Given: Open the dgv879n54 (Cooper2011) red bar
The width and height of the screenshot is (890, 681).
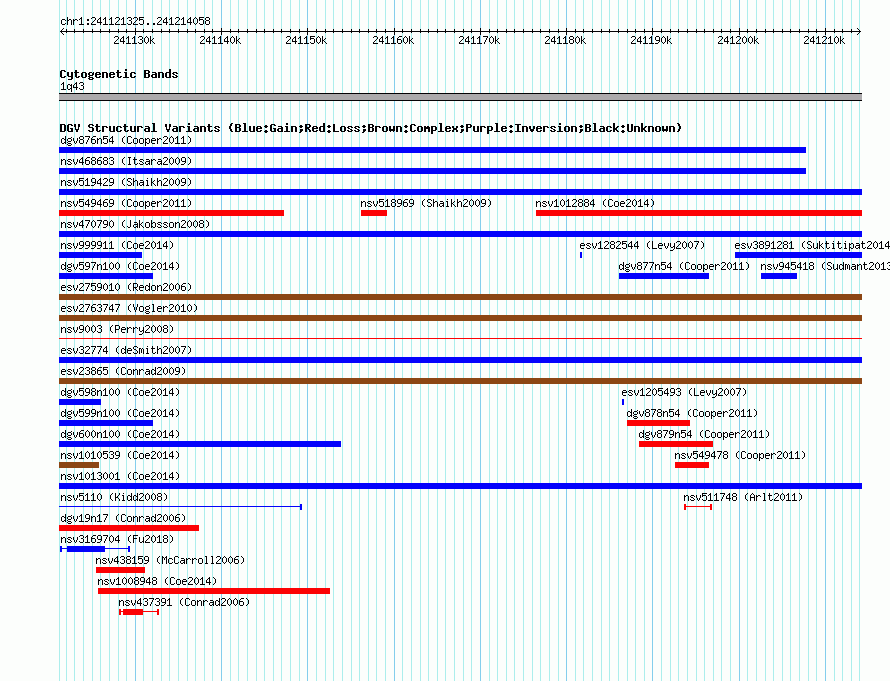Looking at the screenshot, I should pos(675,444).
